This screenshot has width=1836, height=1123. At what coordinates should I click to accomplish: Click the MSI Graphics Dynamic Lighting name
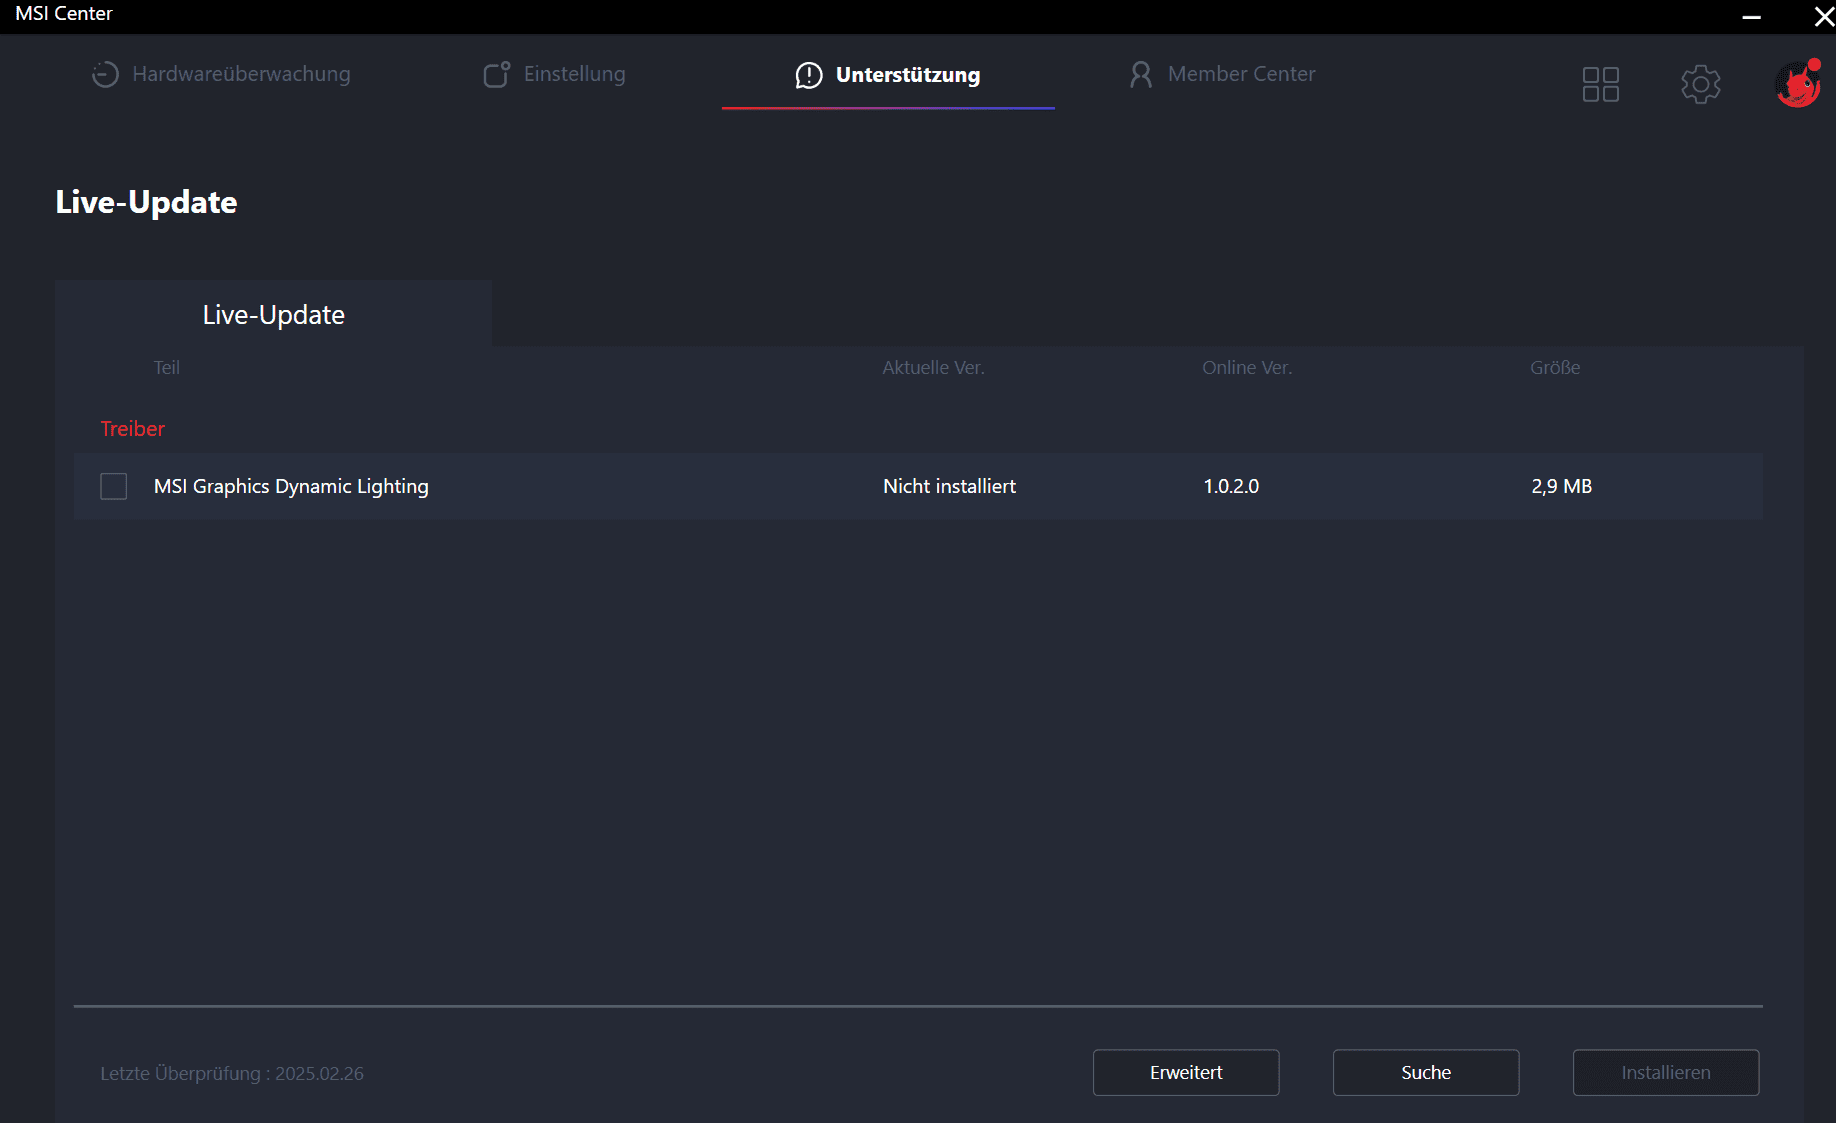point(291,486)
